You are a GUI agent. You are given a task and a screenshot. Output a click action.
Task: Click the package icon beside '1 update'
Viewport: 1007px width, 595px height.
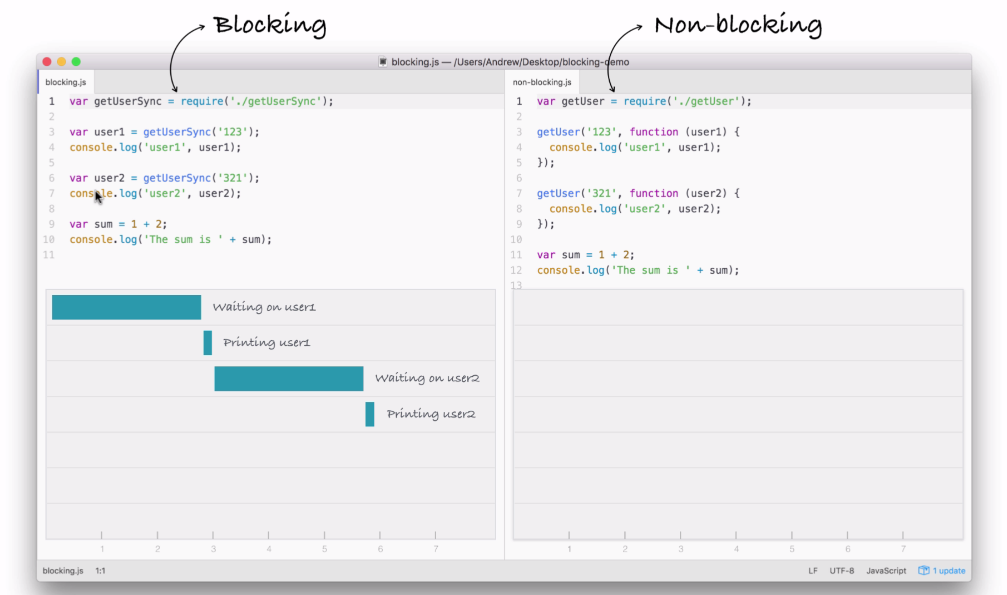[923, 571]
